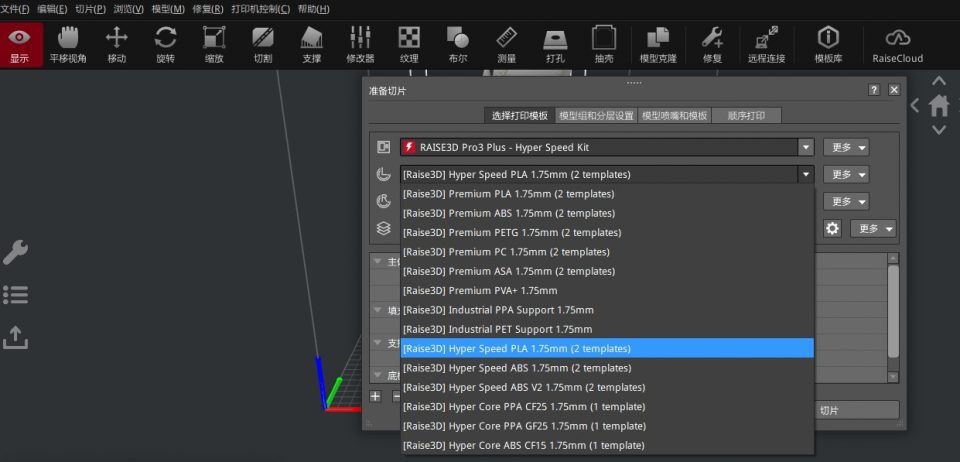This screenshot has width=960, height=462.
Task: Choose Premium ASA 1.75mm option
Action: coord(607,271)
